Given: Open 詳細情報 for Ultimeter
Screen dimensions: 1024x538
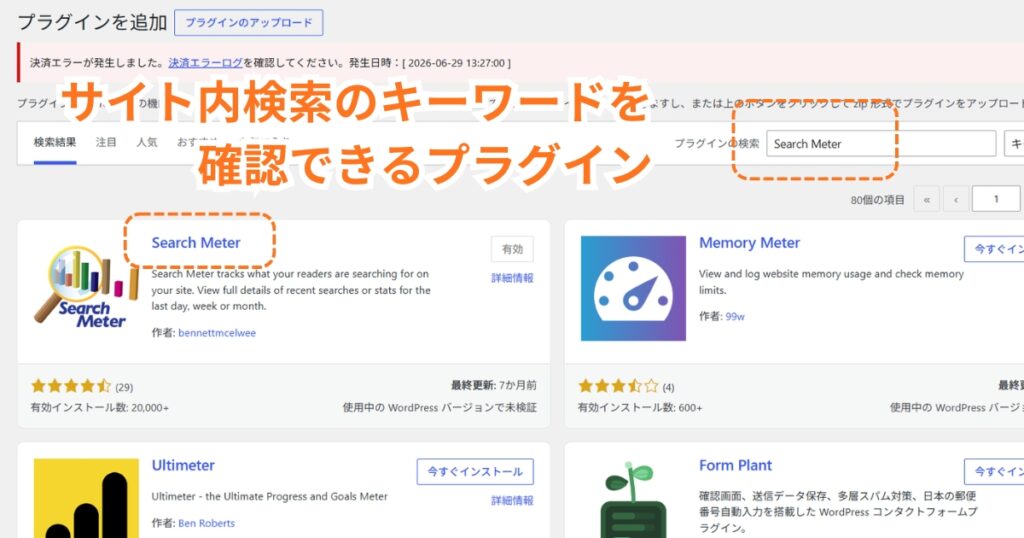Looking at the screenshot, I should coord(512,501).
